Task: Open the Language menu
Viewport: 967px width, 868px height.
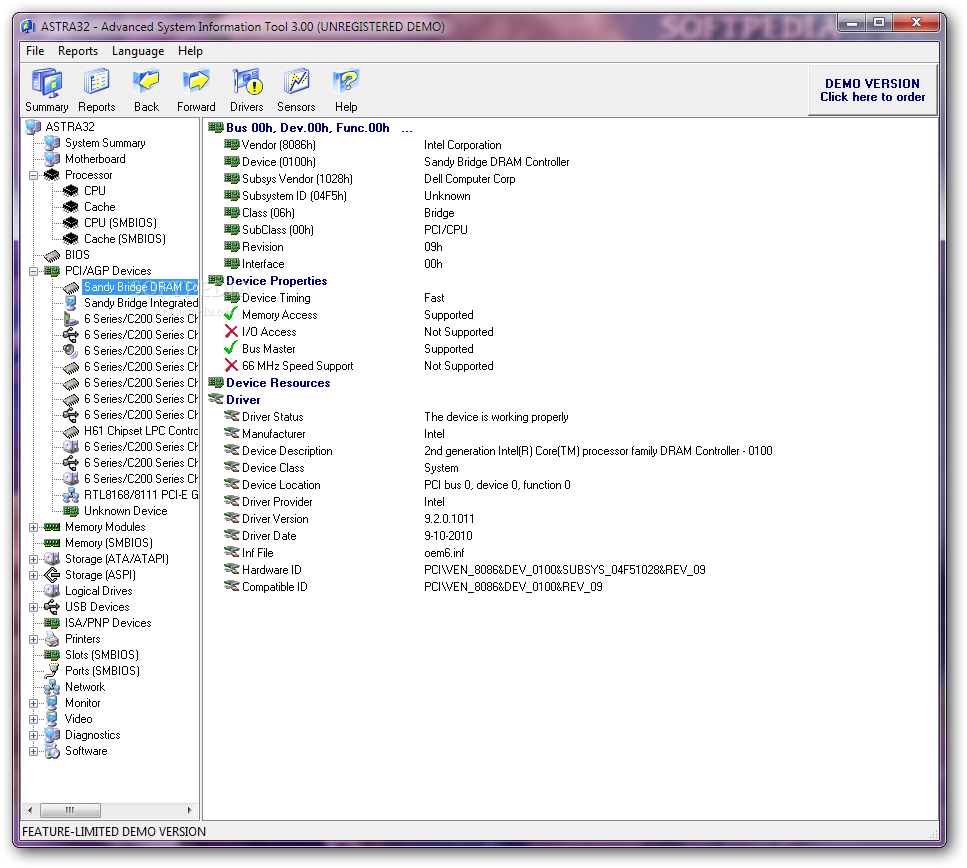Action: (x=138, y=51)
